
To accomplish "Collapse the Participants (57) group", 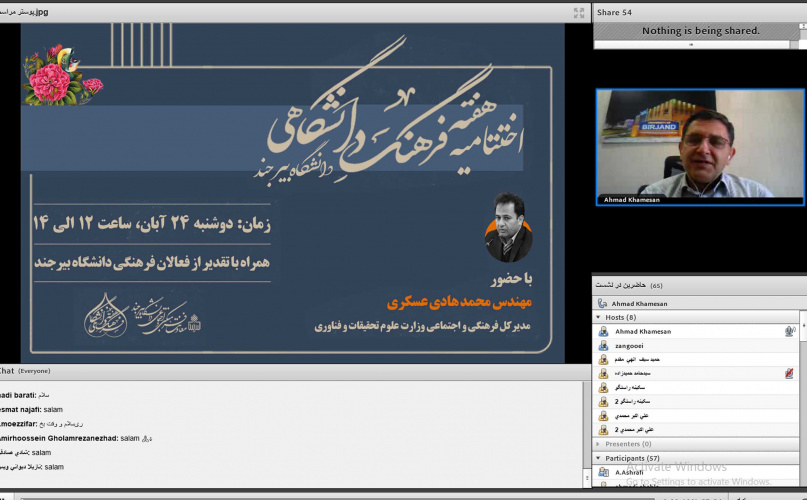I will pos(598,458).
